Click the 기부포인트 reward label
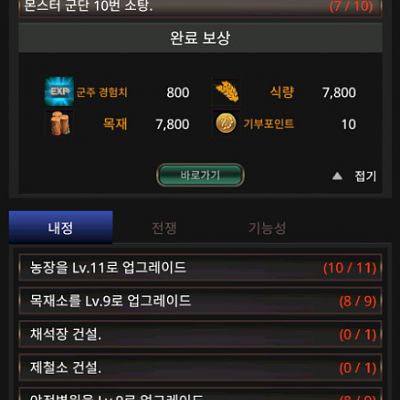This screenshot has width=400, height=400. (x=269, y=124)
